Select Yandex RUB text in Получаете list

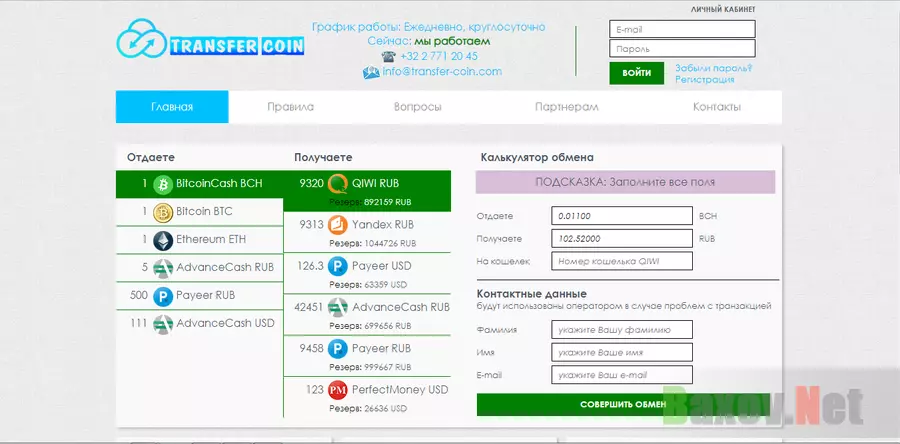[x=383, y=224]
